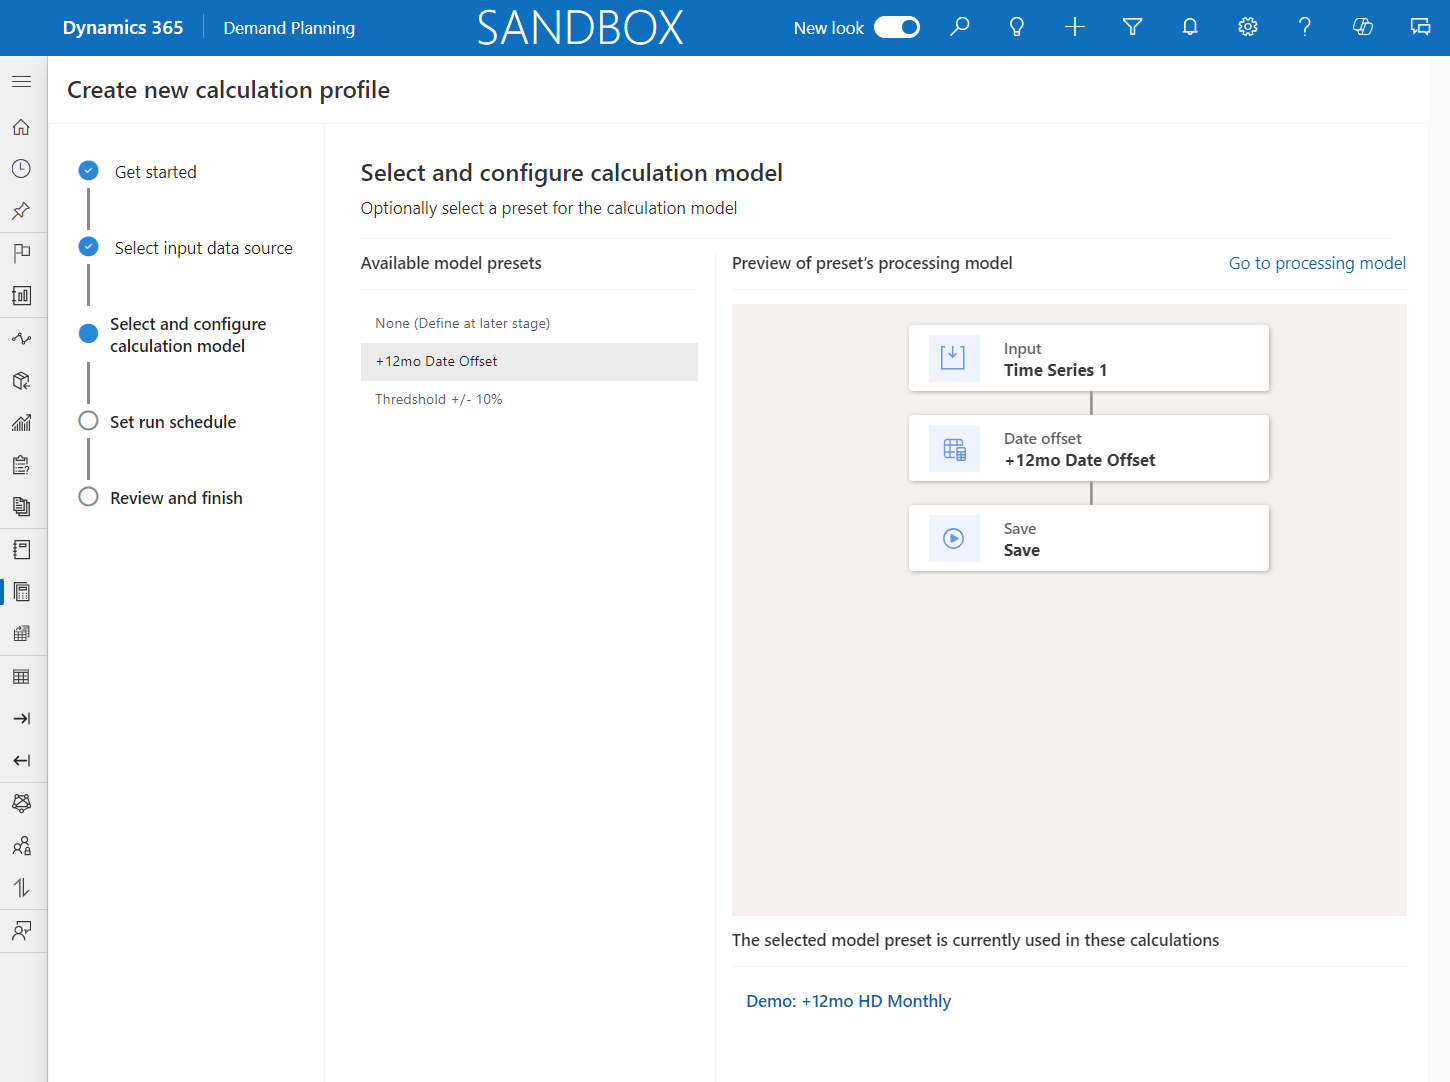Viewport: 1450px width, 1082px height.
Task: Open the Copilot icon in header
Action: pyautogui.click(x=1363, y=27)
